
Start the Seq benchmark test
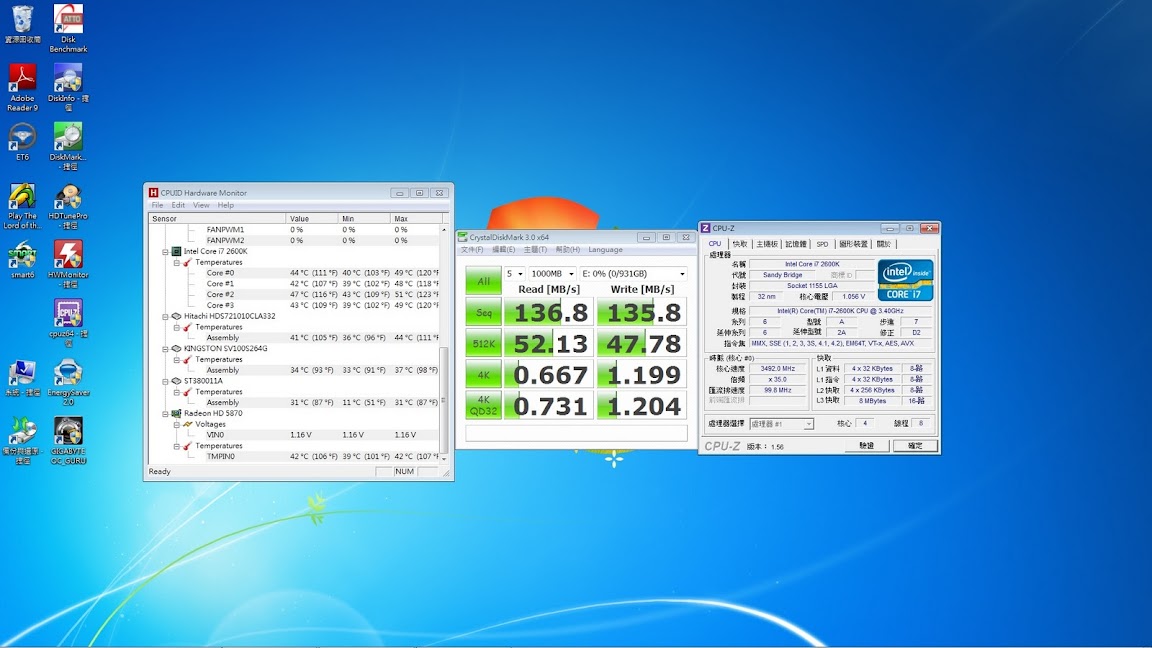[x=483, y=313]
